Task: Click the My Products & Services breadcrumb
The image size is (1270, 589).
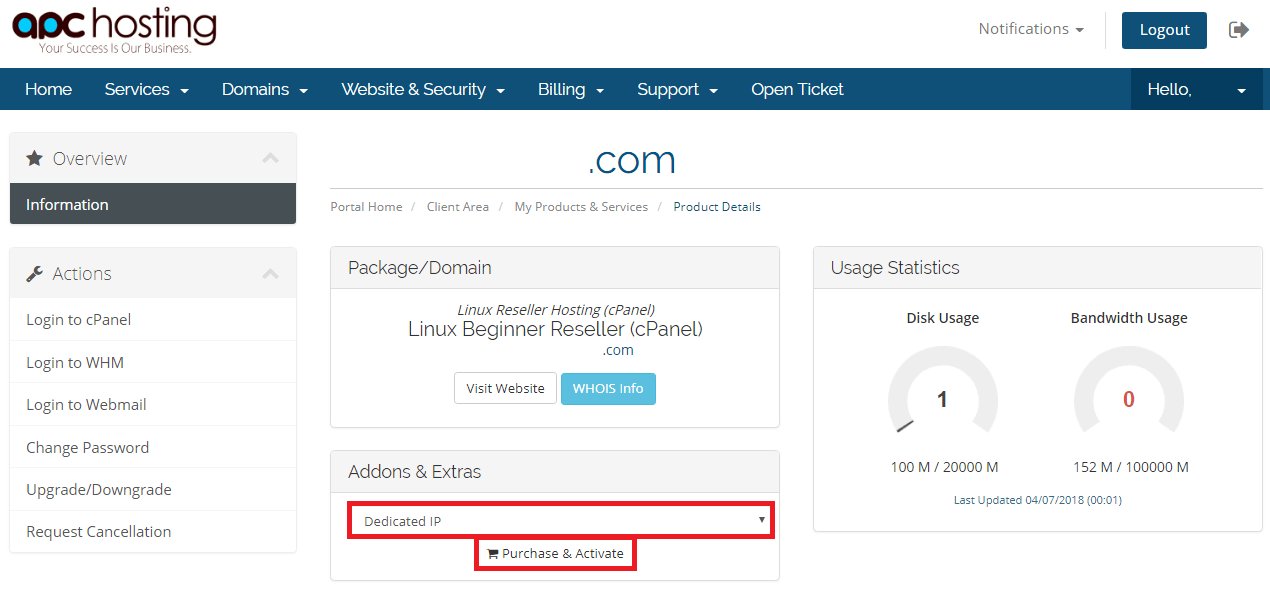Action: 581,207
